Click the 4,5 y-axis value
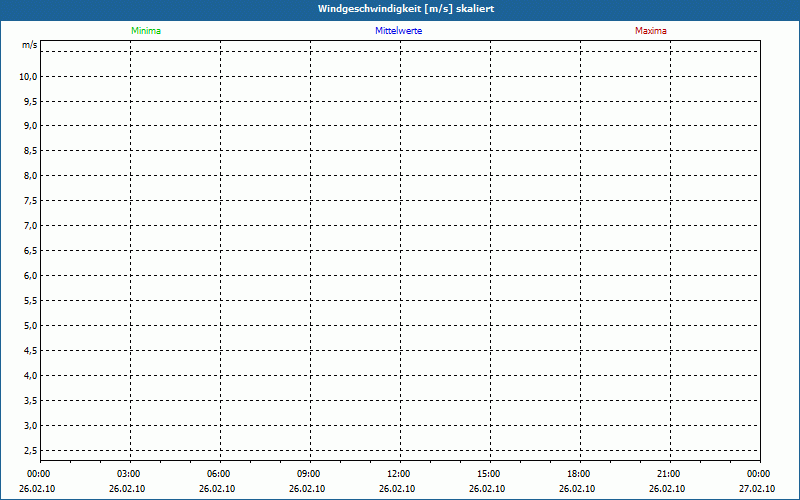Viewport: 800px width, 500px height. click(x=31, y=351)
